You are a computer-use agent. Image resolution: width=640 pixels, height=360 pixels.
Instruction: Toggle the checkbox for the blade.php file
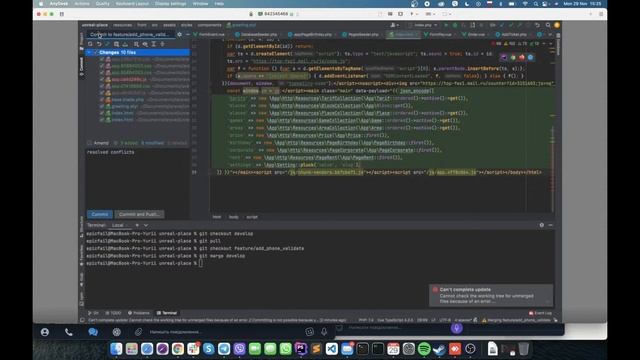point(102,100)
